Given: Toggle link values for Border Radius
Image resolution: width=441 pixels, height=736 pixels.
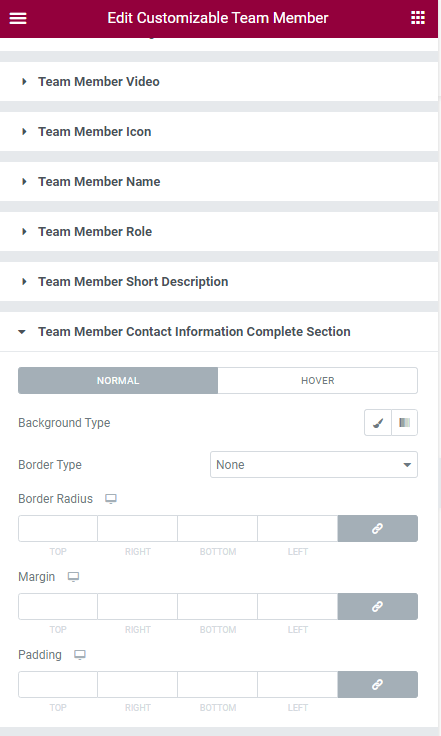Looking at the screenshot, I should (x=378, y=529).
